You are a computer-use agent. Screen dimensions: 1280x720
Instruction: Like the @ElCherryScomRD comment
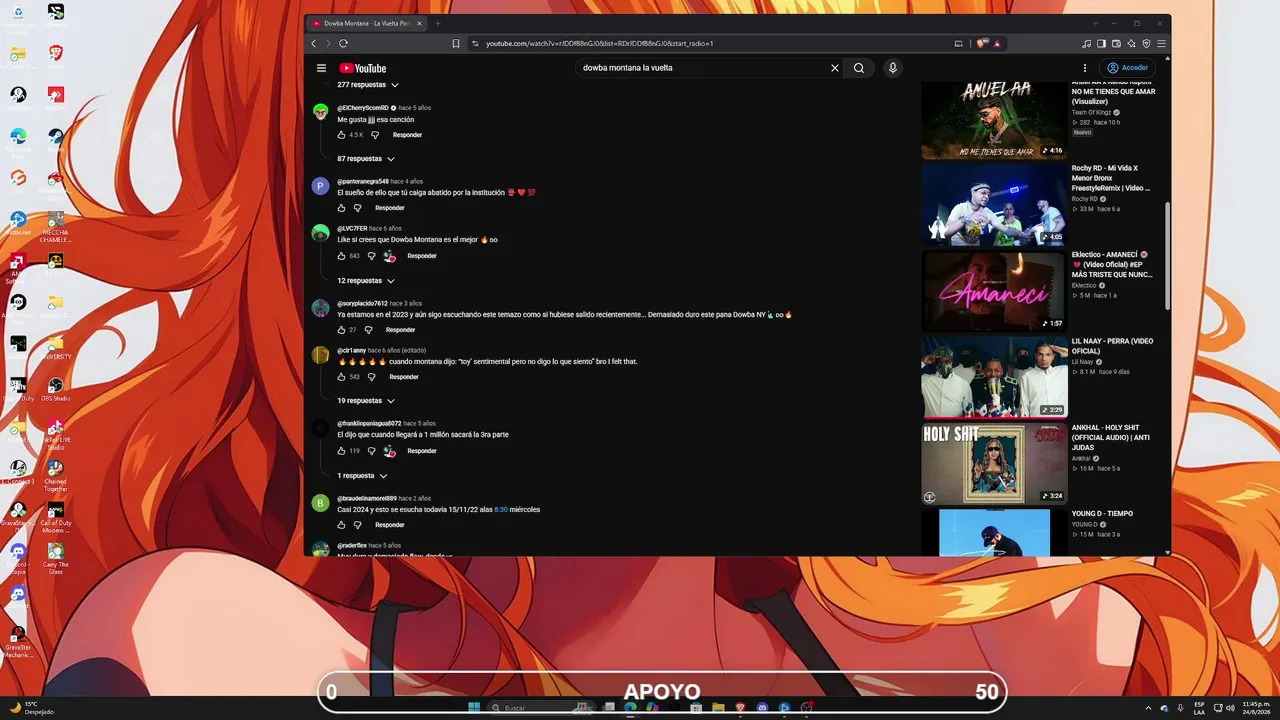tap(341, 135)
